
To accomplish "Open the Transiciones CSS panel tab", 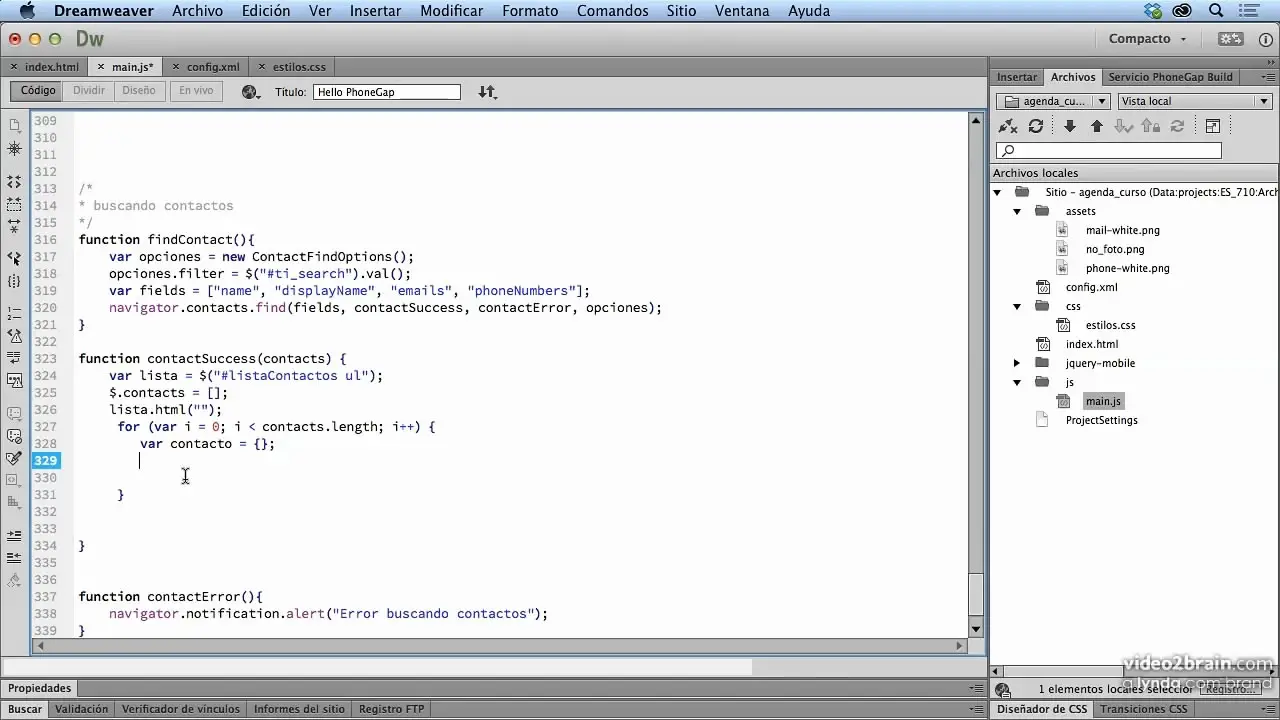I will click(x=1143, y=709).
